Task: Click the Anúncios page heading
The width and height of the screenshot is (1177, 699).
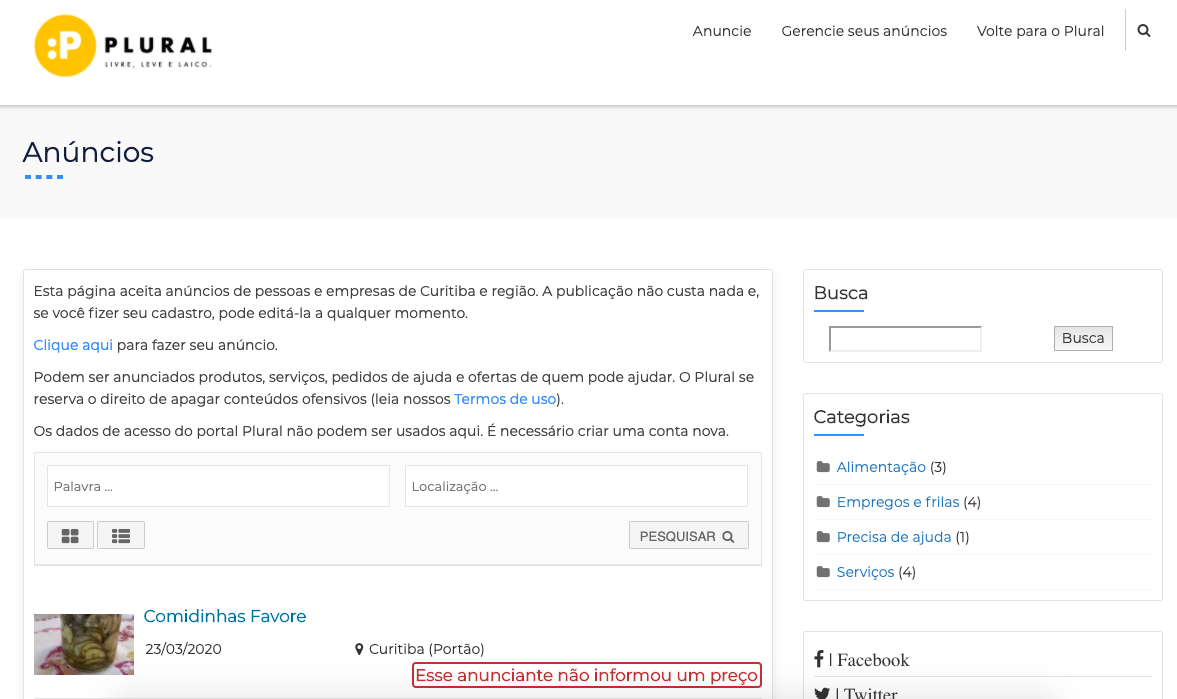Action: (88, 152)
